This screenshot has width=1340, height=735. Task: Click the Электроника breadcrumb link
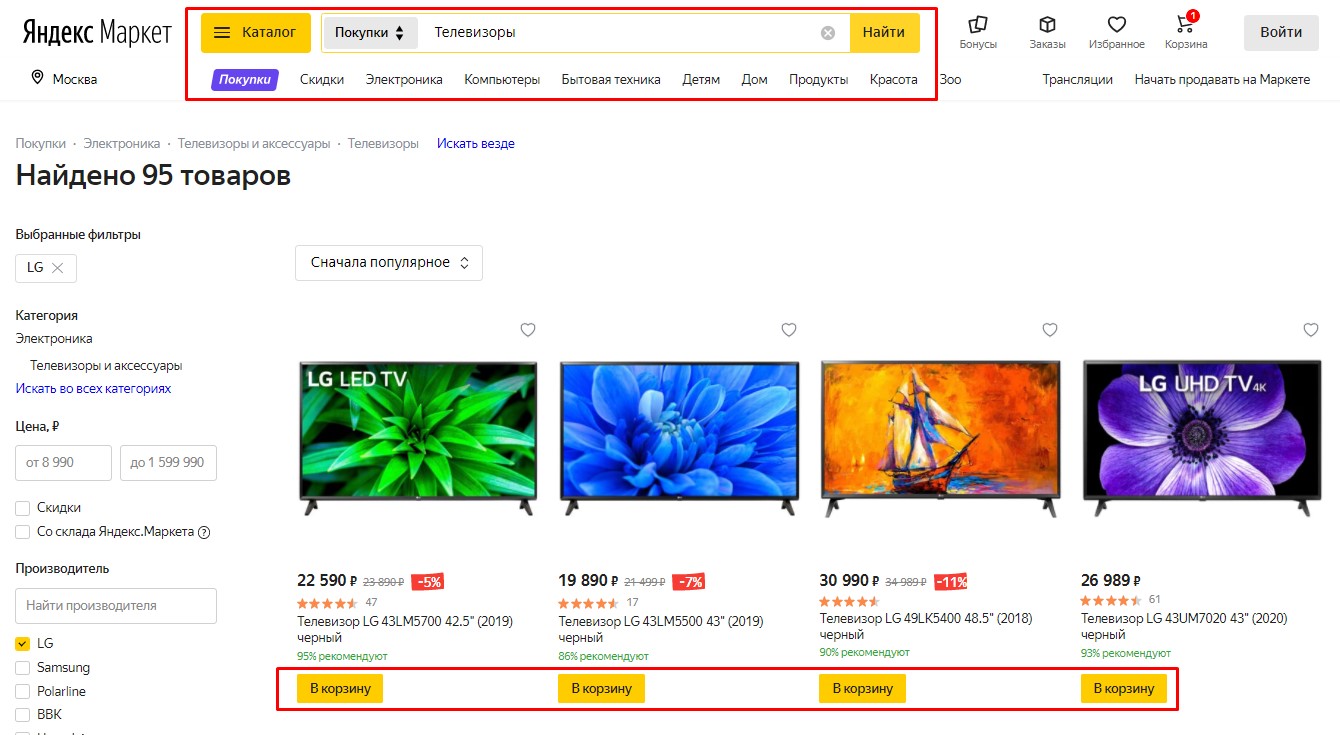pos(122,144)
